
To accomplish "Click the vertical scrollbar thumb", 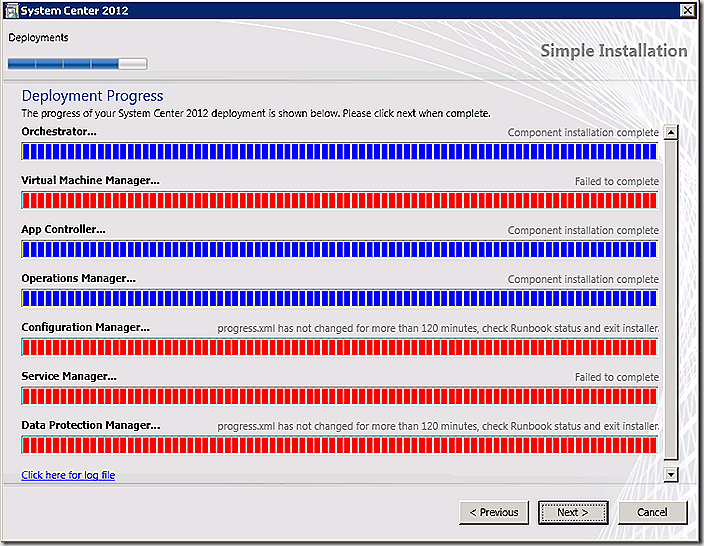I will click(671, 300).
